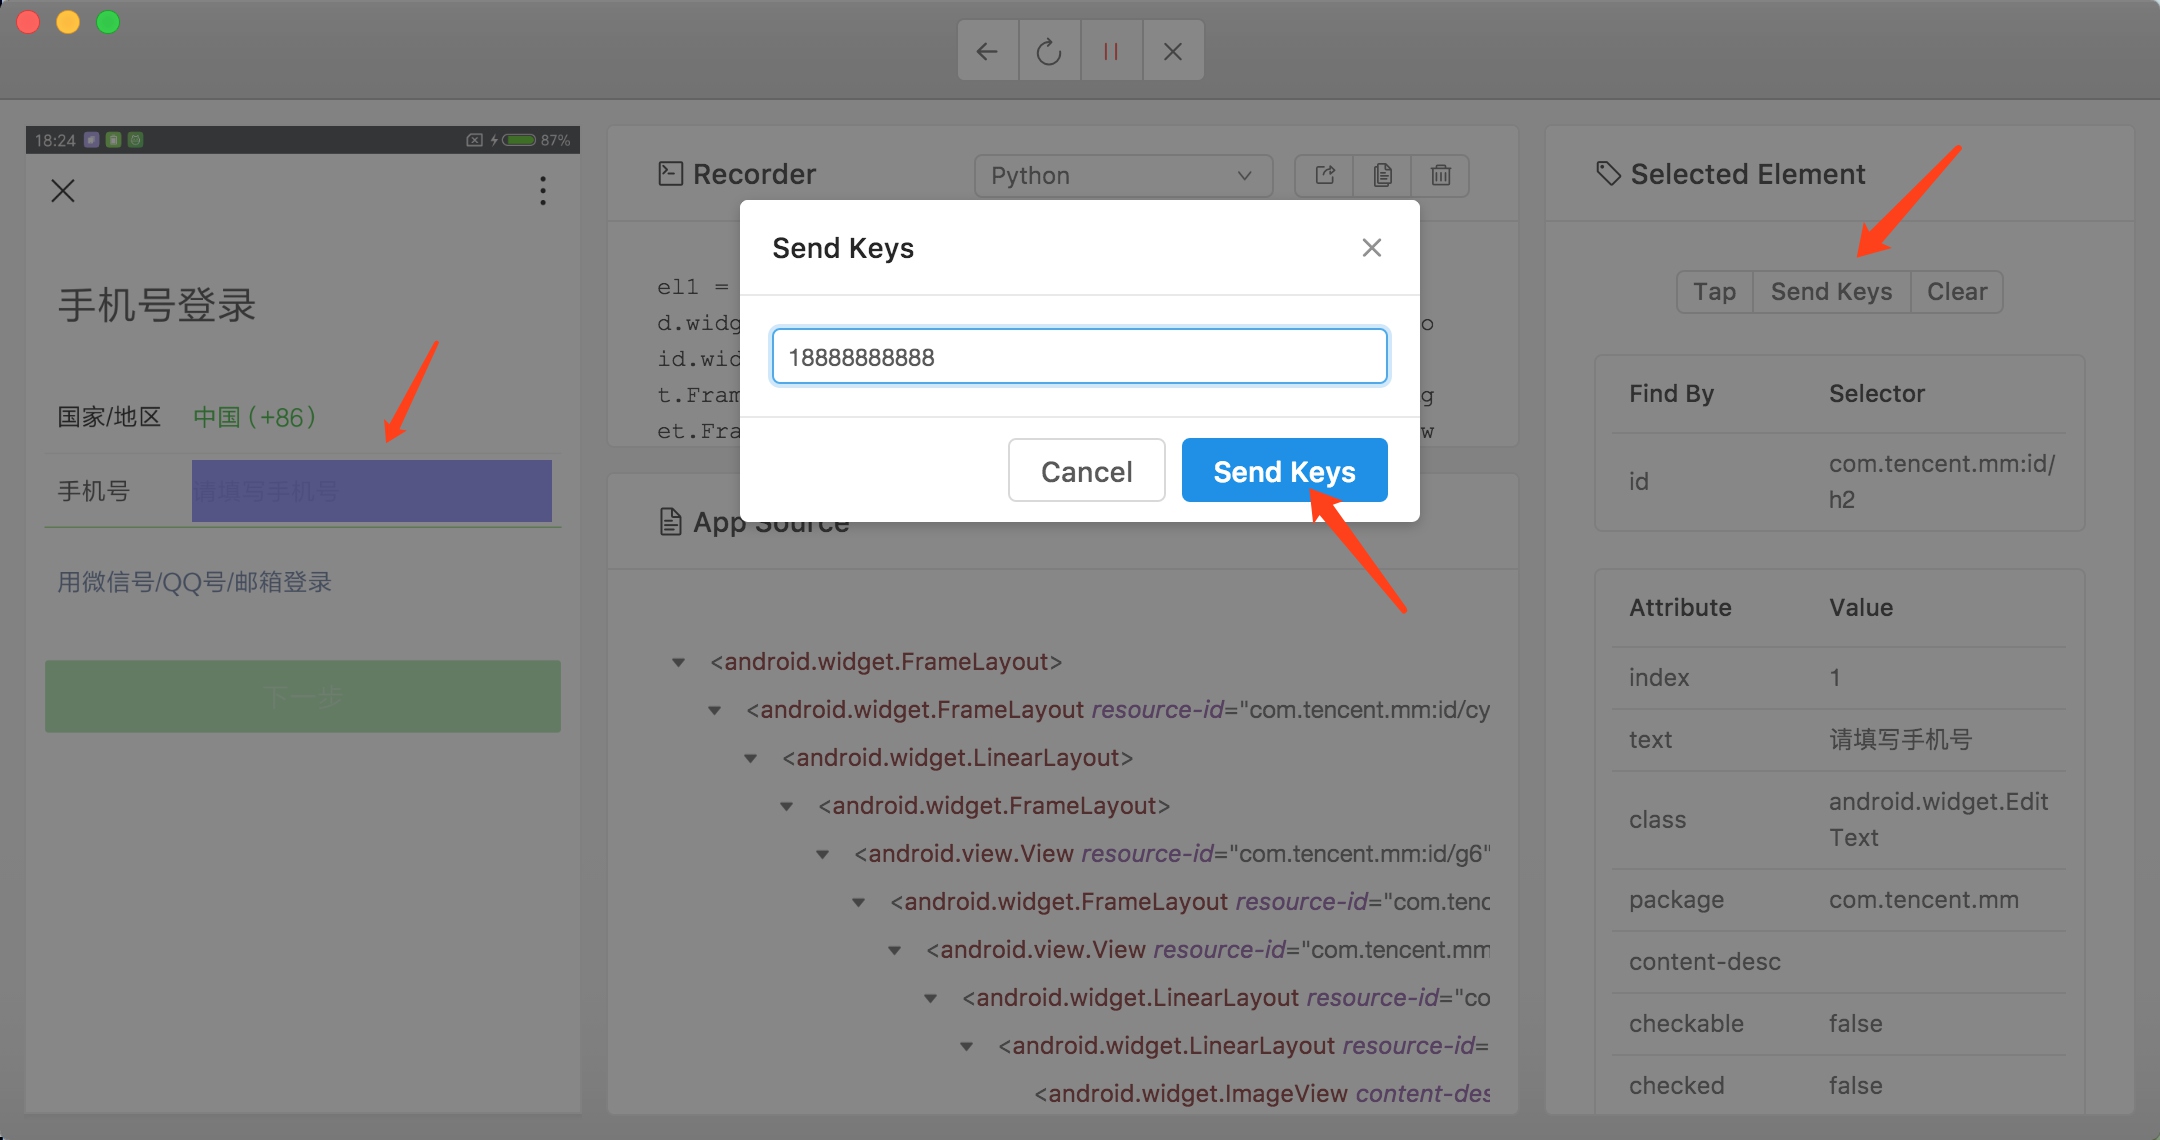
Task: Click the 国家/地区 label
Action: point(109,417)
